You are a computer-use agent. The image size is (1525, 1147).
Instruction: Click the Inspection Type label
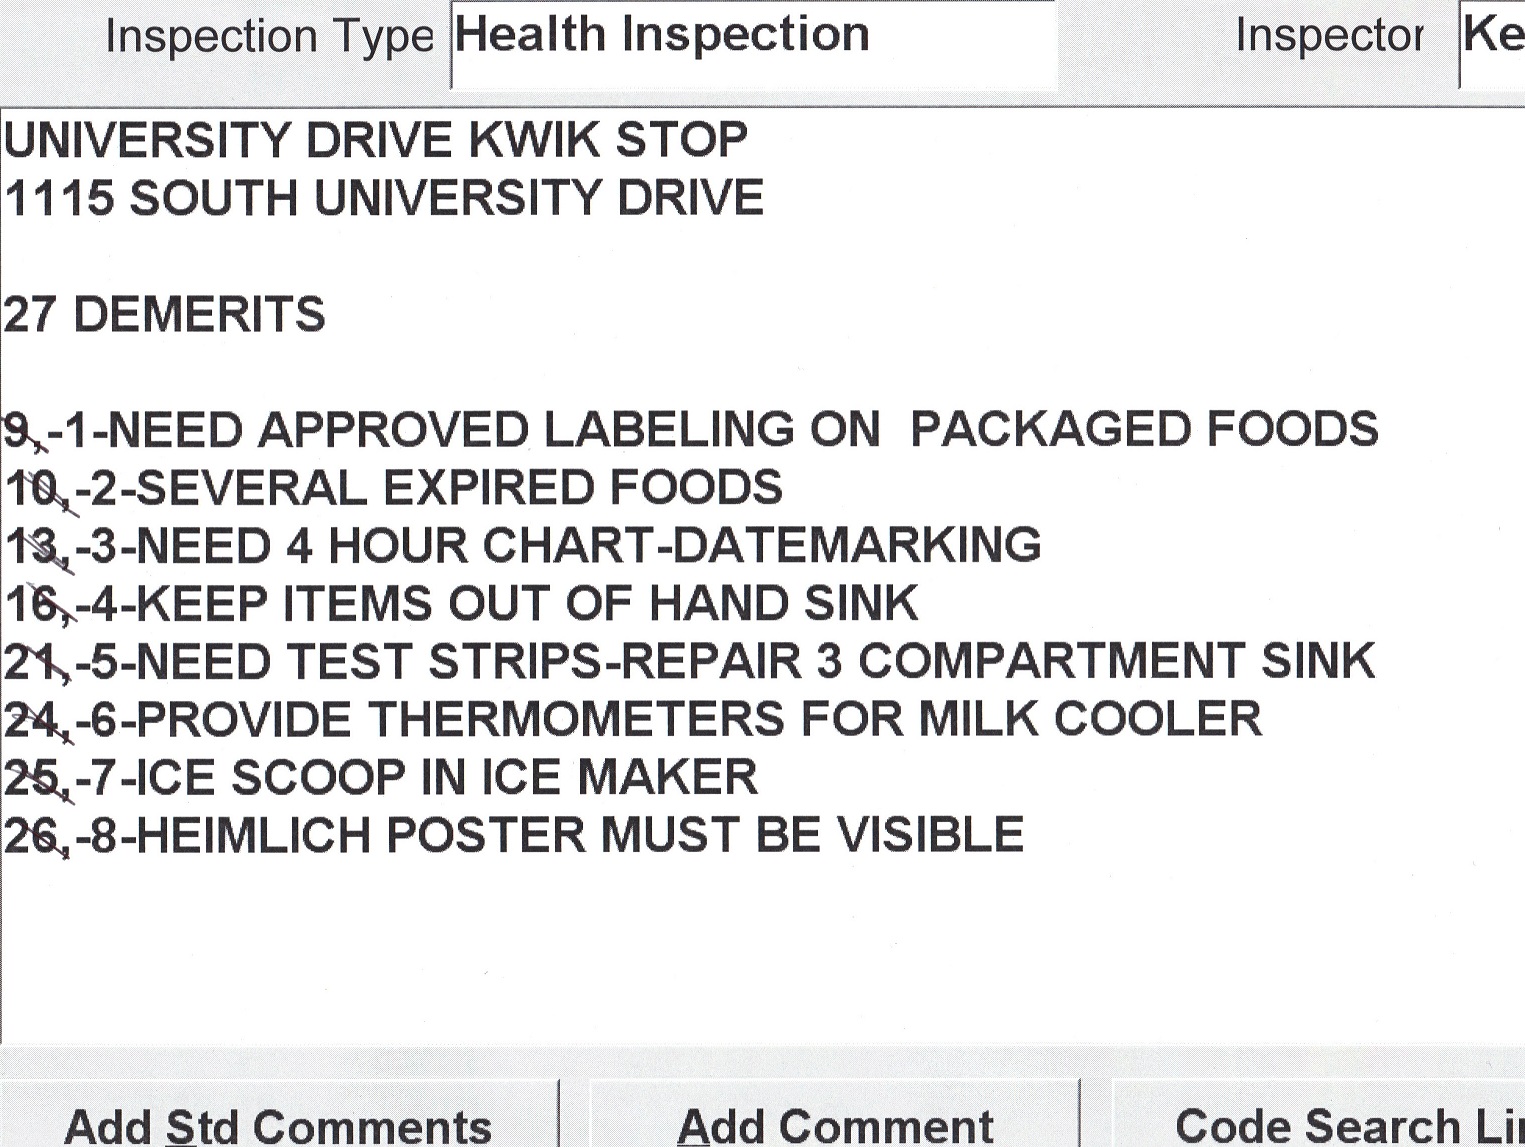coord(270,37)
